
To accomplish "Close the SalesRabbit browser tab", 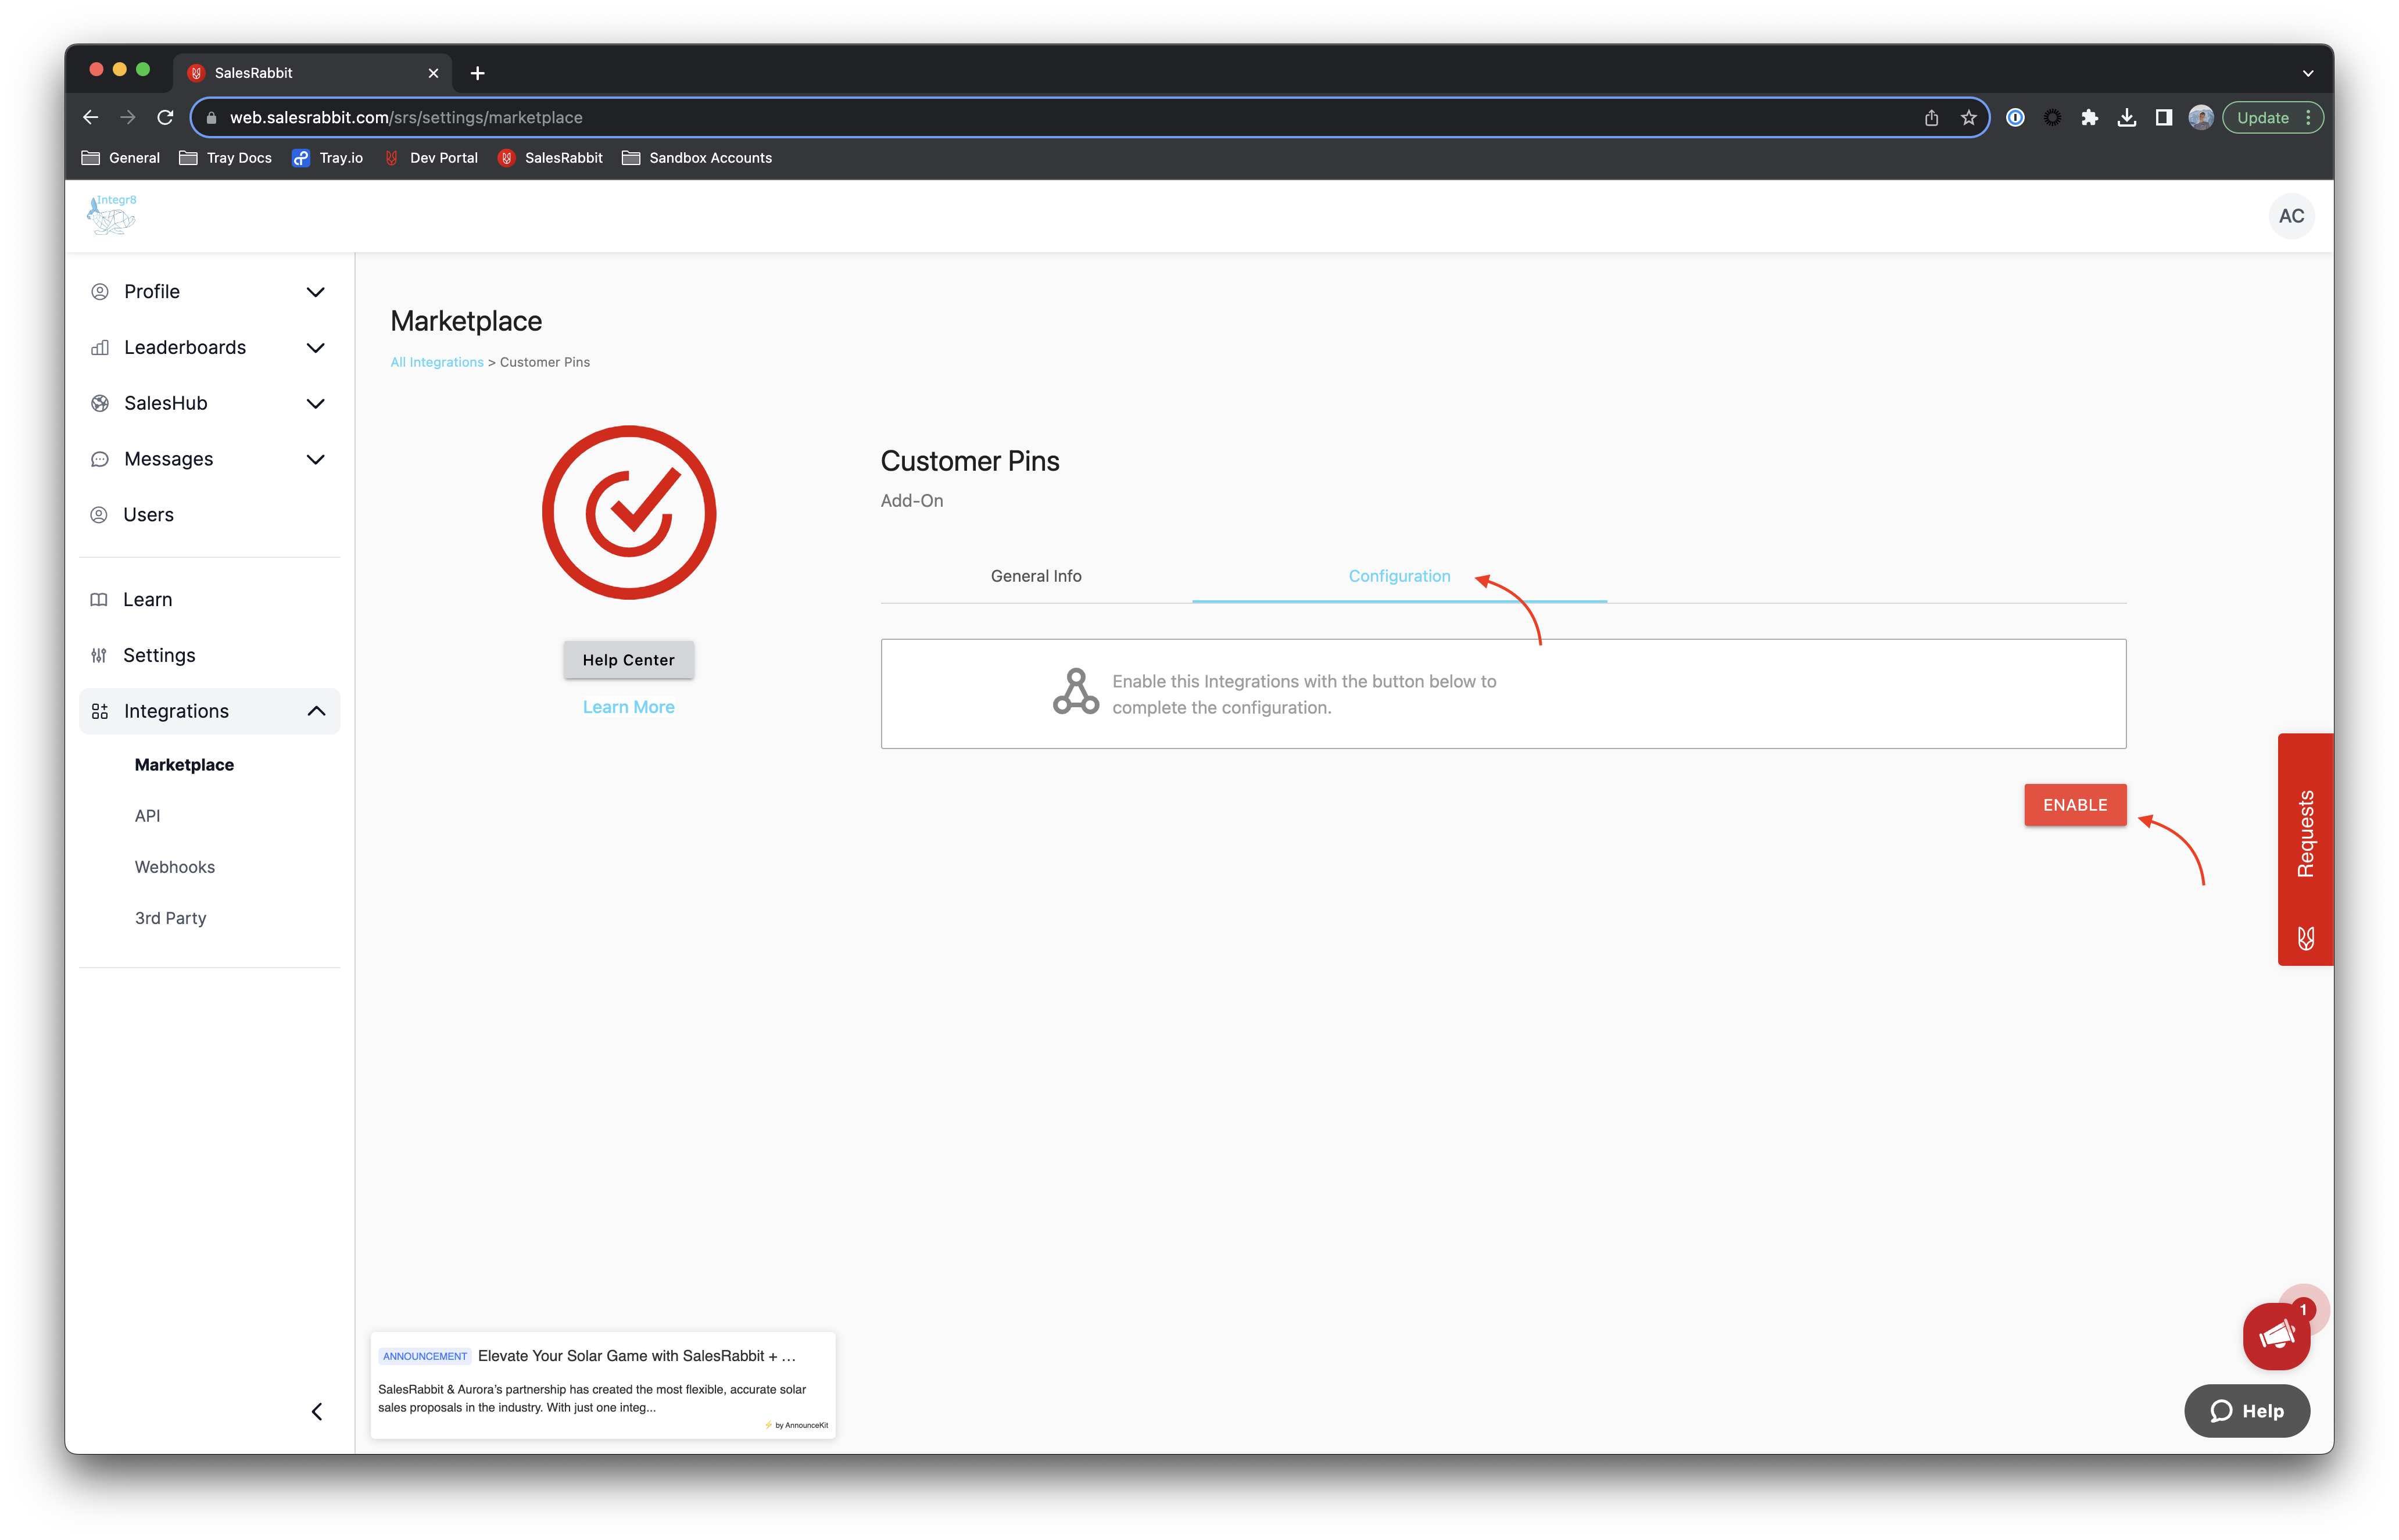I will tap(433, 73).
